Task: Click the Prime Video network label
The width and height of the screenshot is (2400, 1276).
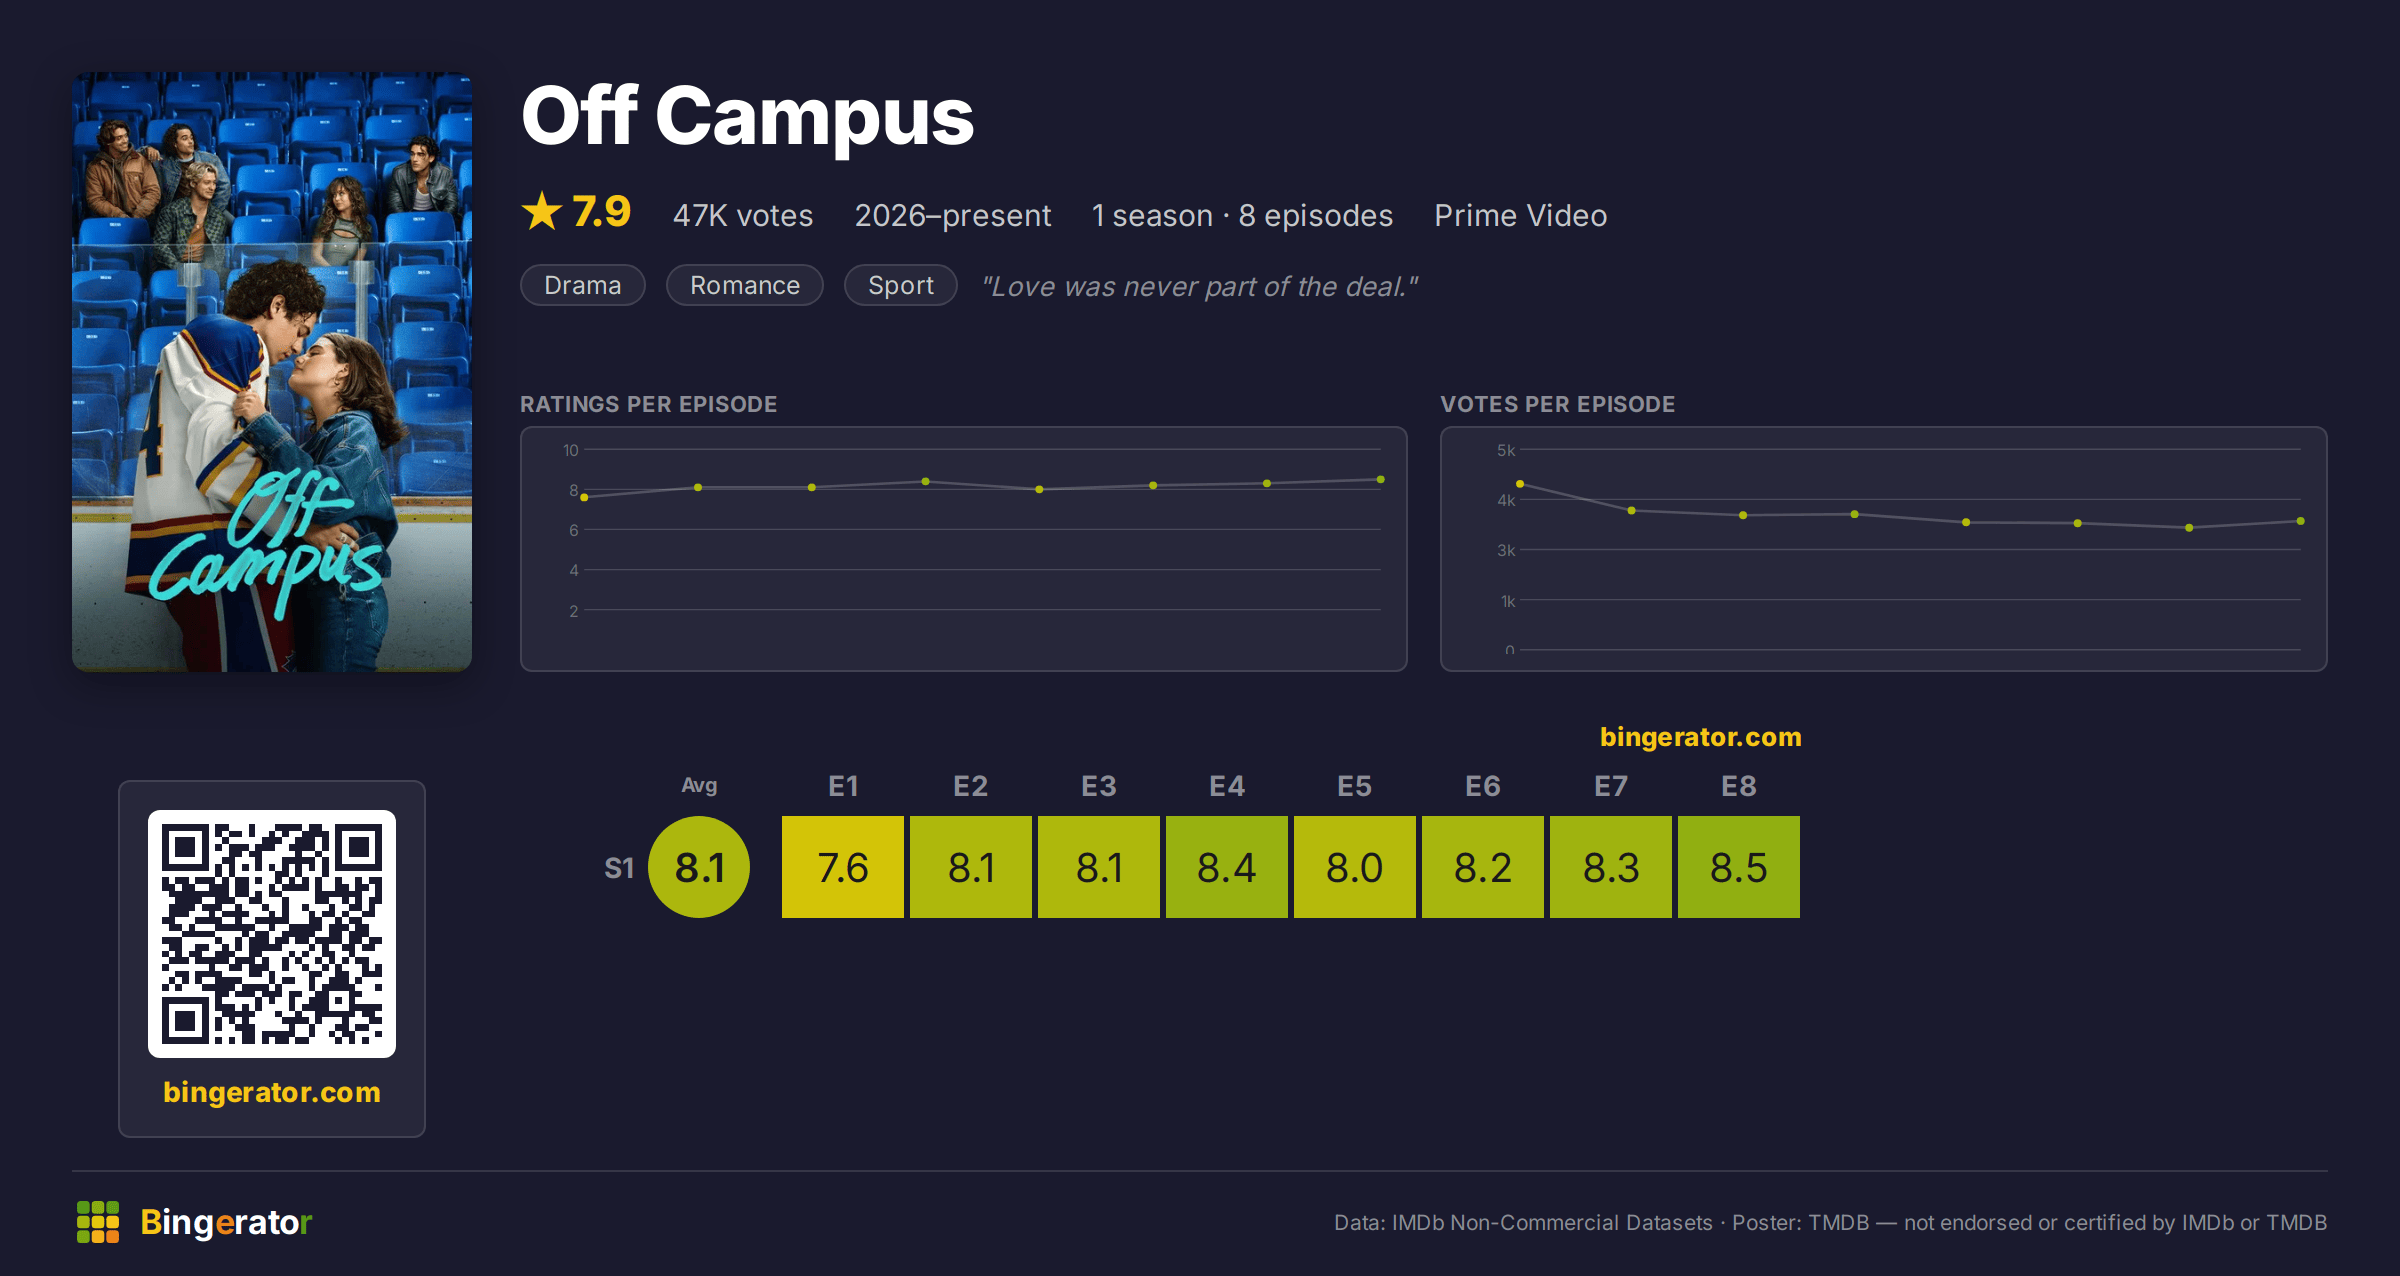Action: [1521, 215]
